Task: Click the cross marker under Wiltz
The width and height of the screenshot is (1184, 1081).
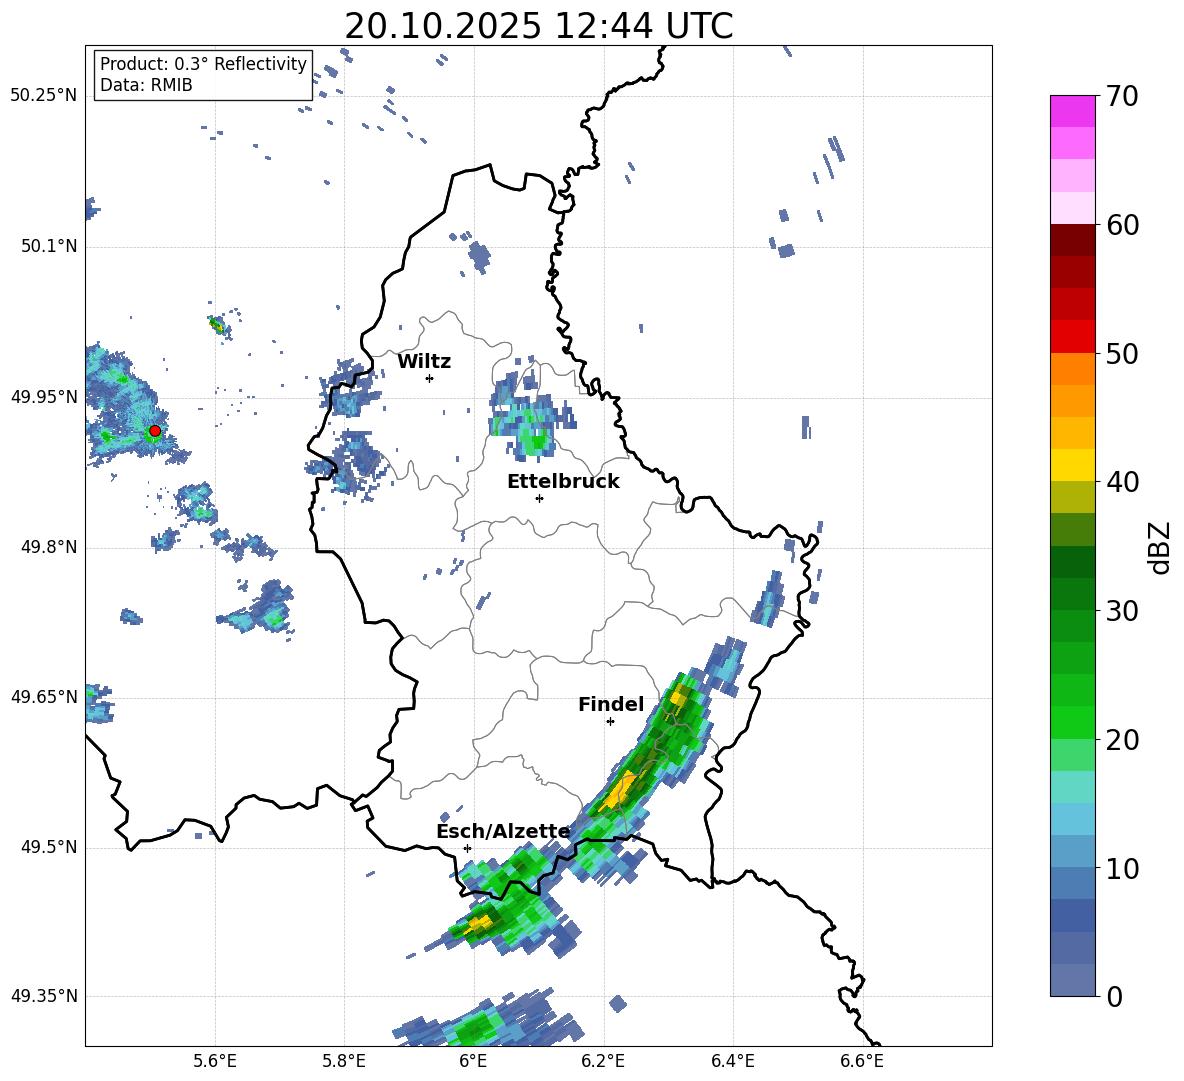Action: click(430, 378)
